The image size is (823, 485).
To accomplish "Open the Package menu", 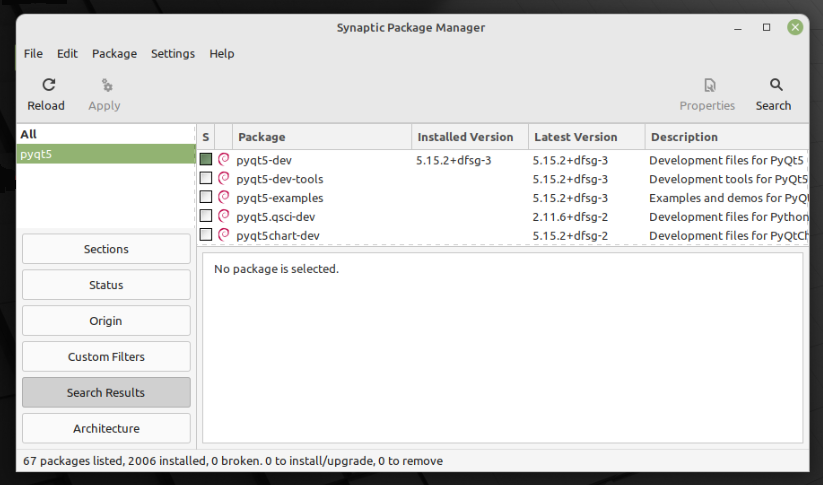I will click(x=114, y=54).
